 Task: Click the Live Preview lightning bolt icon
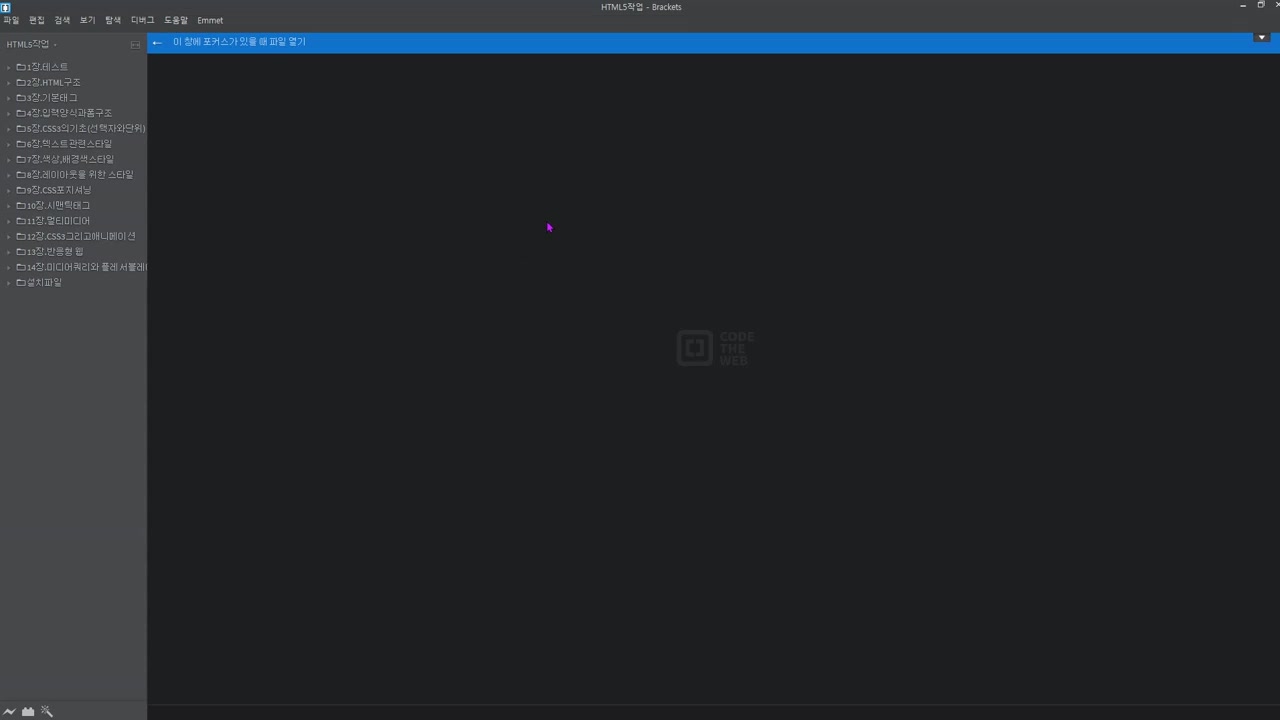coord(9,711)
